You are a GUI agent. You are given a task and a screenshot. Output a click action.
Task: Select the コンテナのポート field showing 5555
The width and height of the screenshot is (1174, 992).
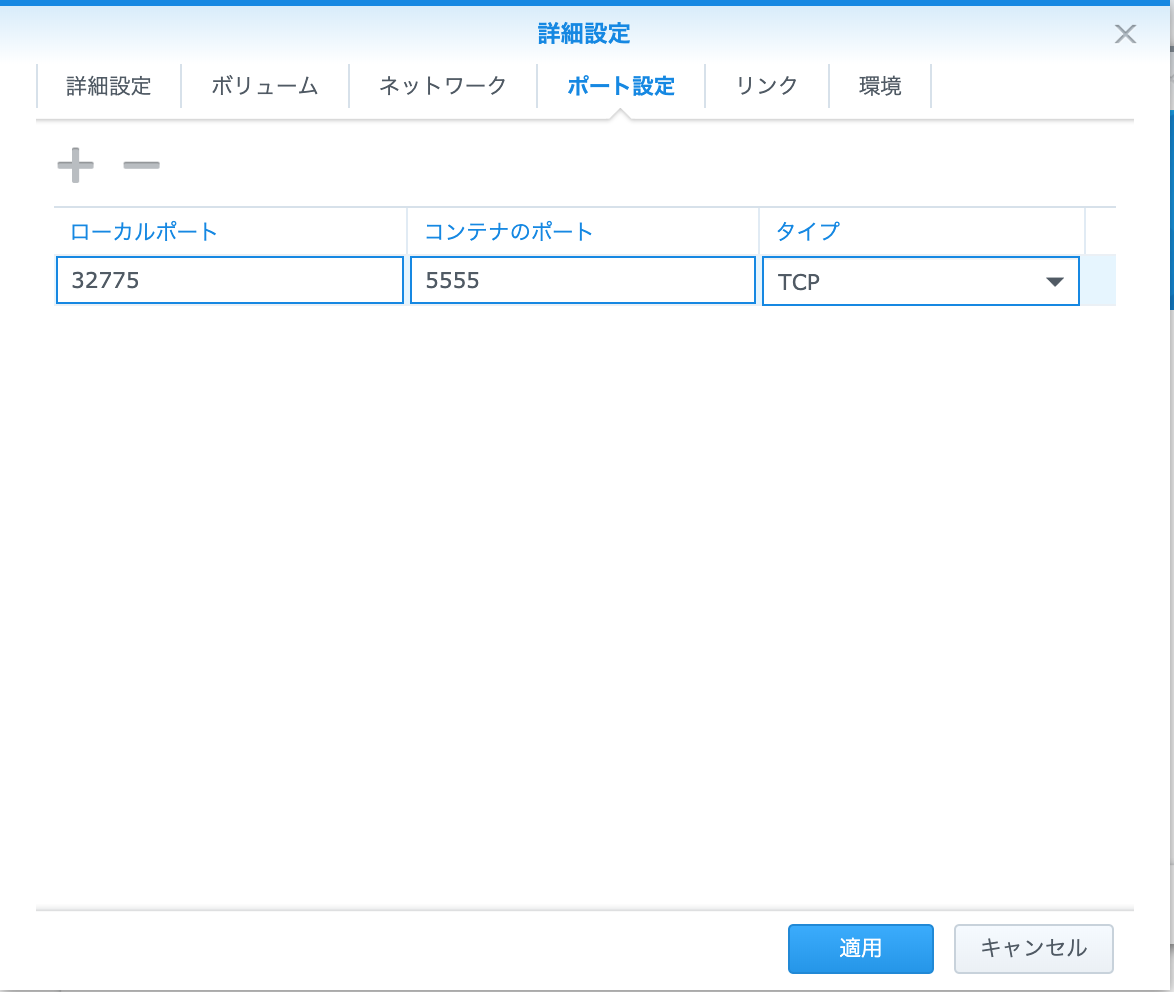point(582,280)
